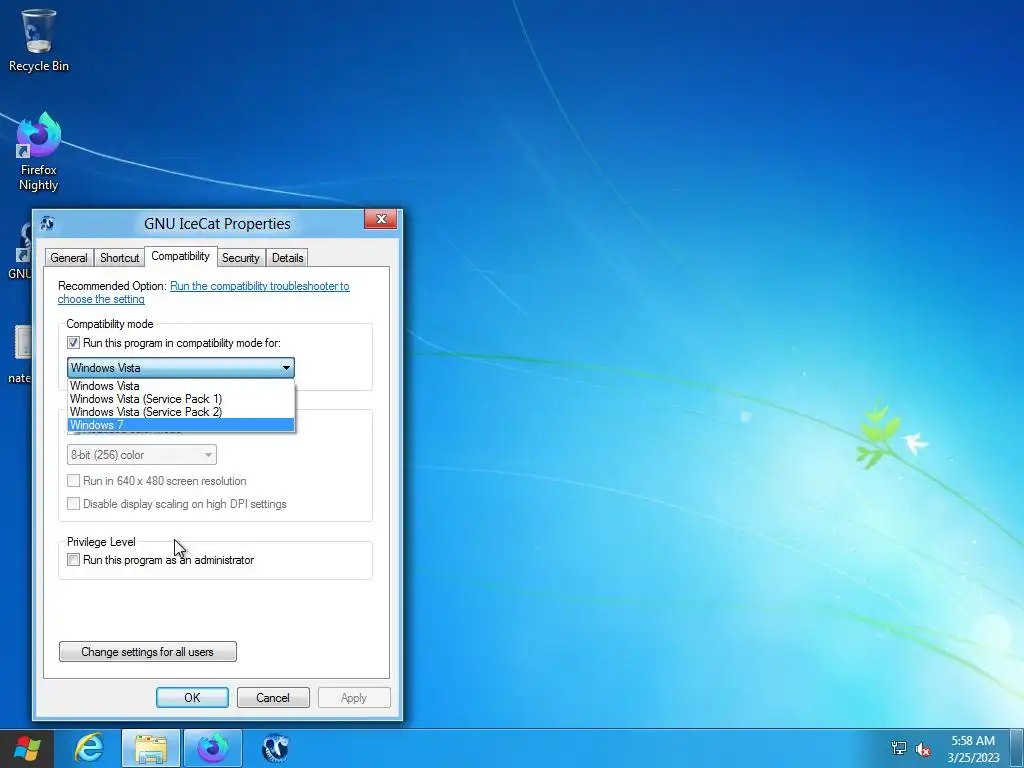Click the IceCat icon in the Properties title bar
The image size is (1024, 768).
pyautogui.click(x=48, y=223)
